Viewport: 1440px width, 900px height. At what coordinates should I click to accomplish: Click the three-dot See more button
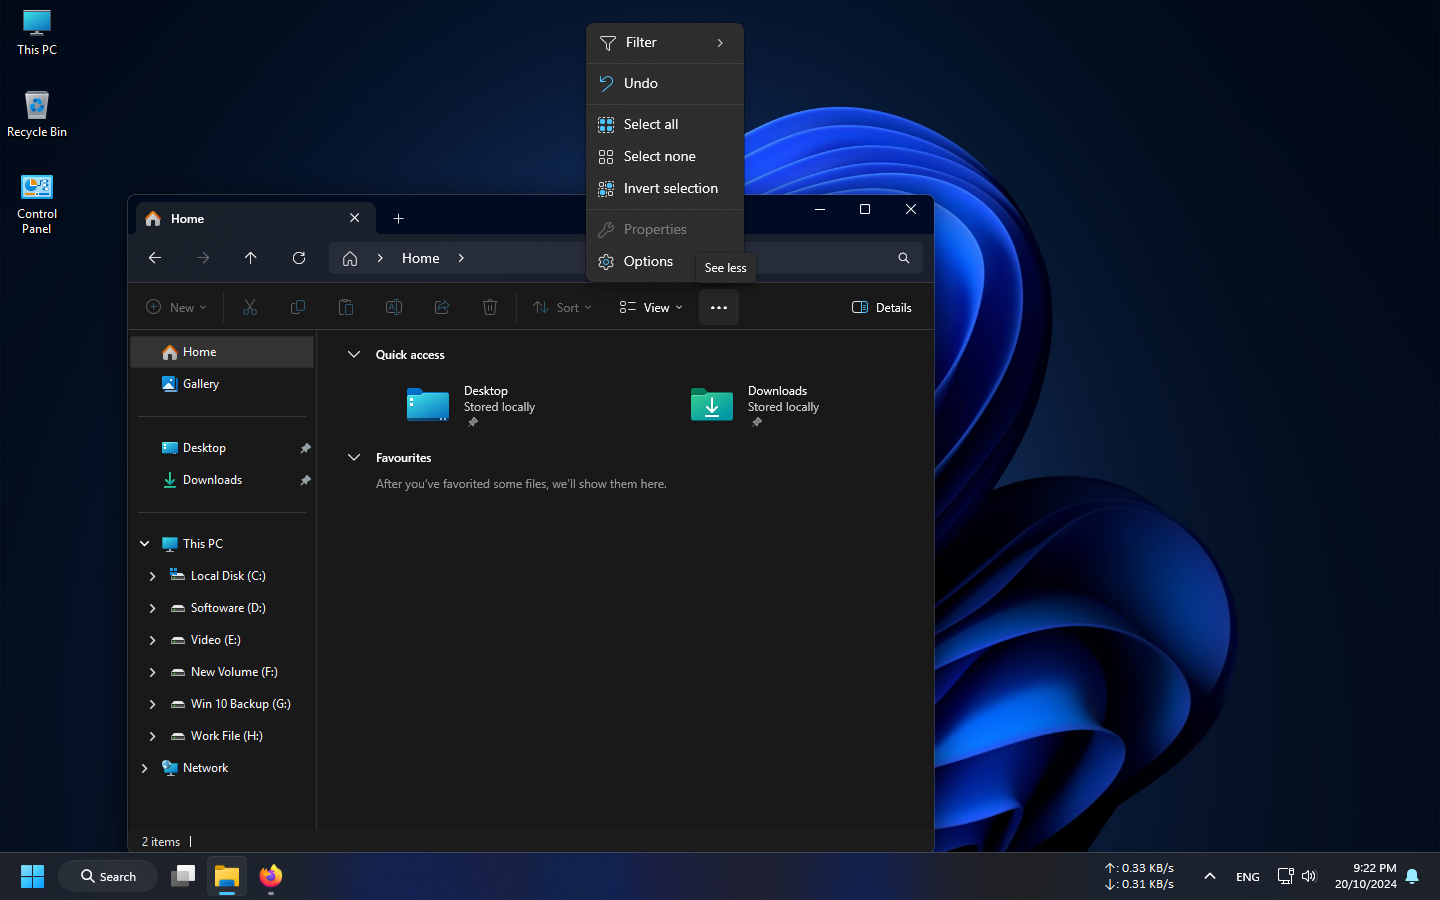(x=719, y=307)
